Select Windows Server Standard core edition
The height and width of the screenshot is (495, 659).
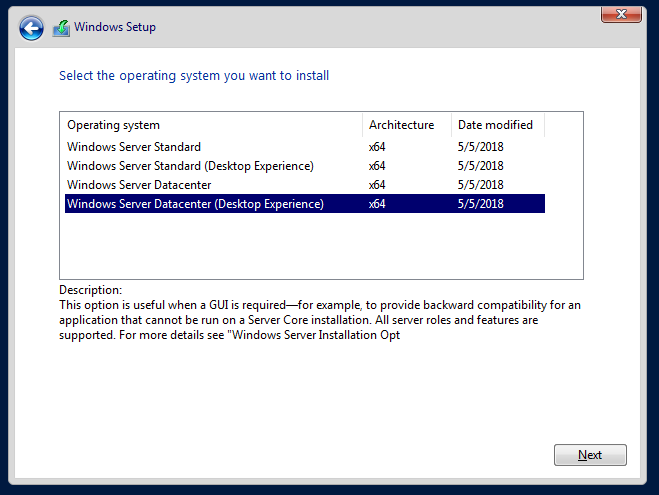tap(305, 147)
